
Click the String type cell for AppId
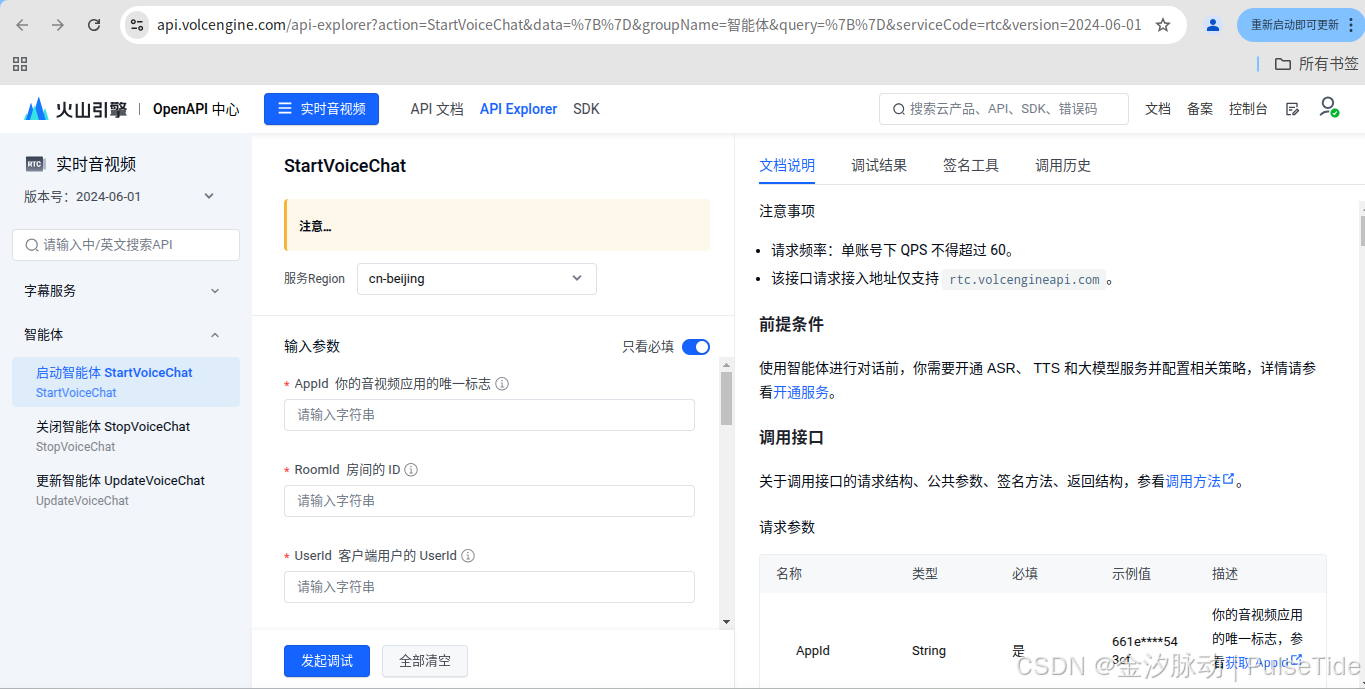pyautogui.click(x=929, y=651)
